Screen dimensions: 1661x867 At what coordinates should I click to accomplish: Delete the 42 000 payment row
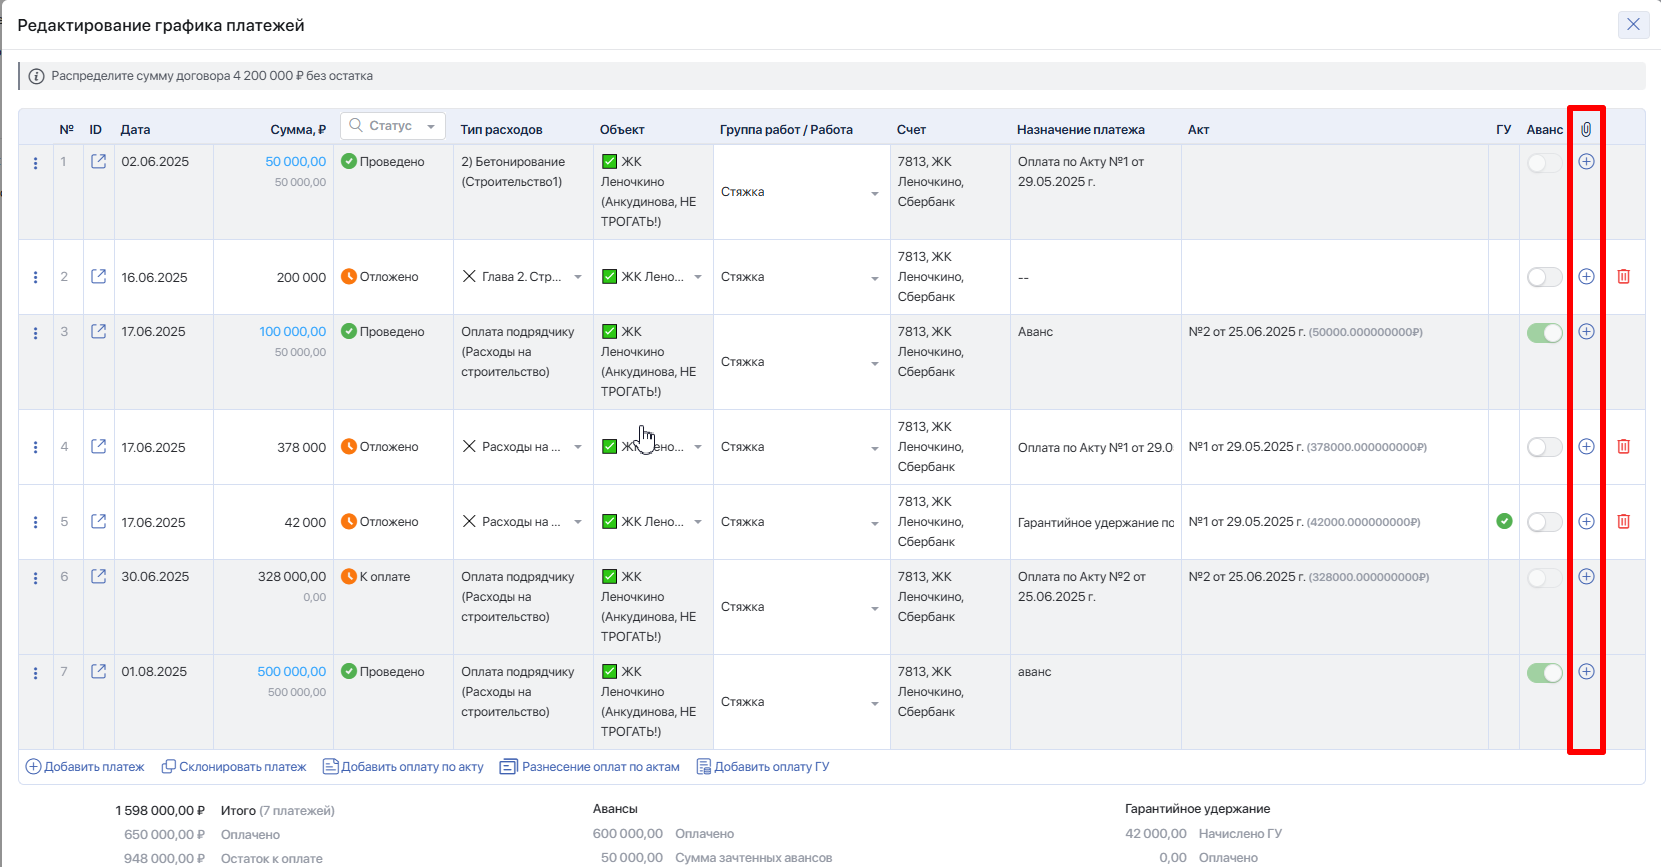[x=1623, y=521]
